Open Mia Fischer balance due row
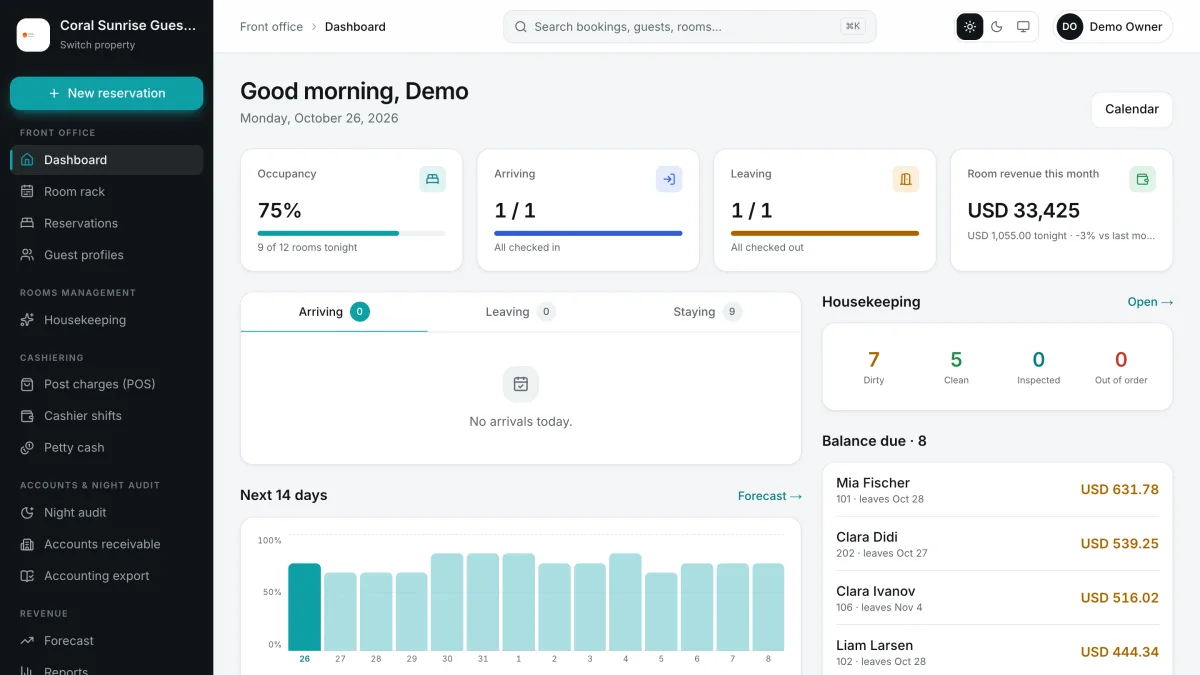Screen dimensions: 1200x675 997,490
